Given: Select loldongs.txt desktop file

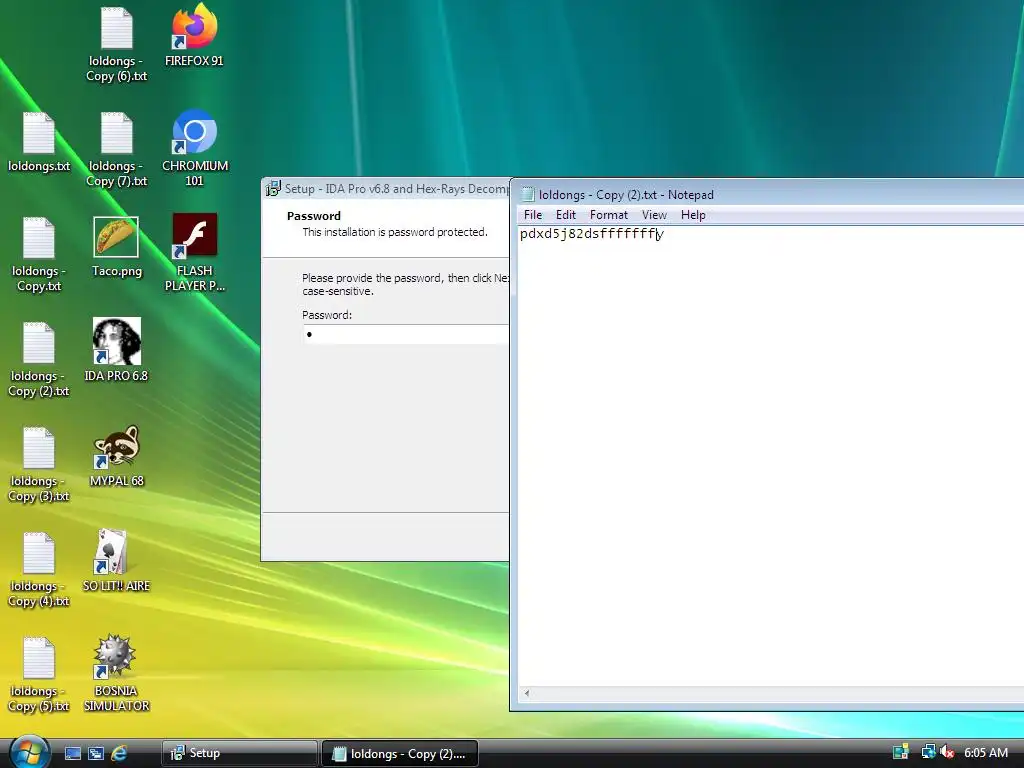Looking at the screenshot, I should pos(39,142).
